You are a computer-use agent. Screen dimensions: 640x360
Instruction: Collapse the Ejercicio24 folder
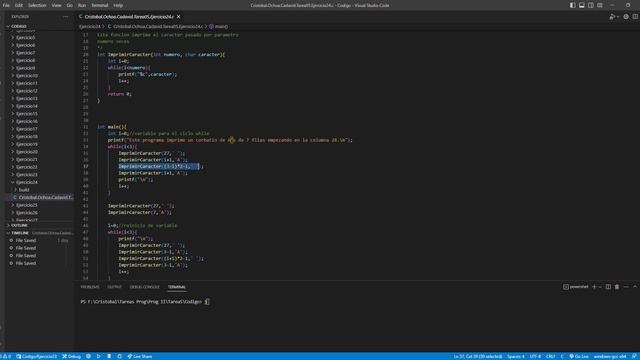(x=39, y=182)
